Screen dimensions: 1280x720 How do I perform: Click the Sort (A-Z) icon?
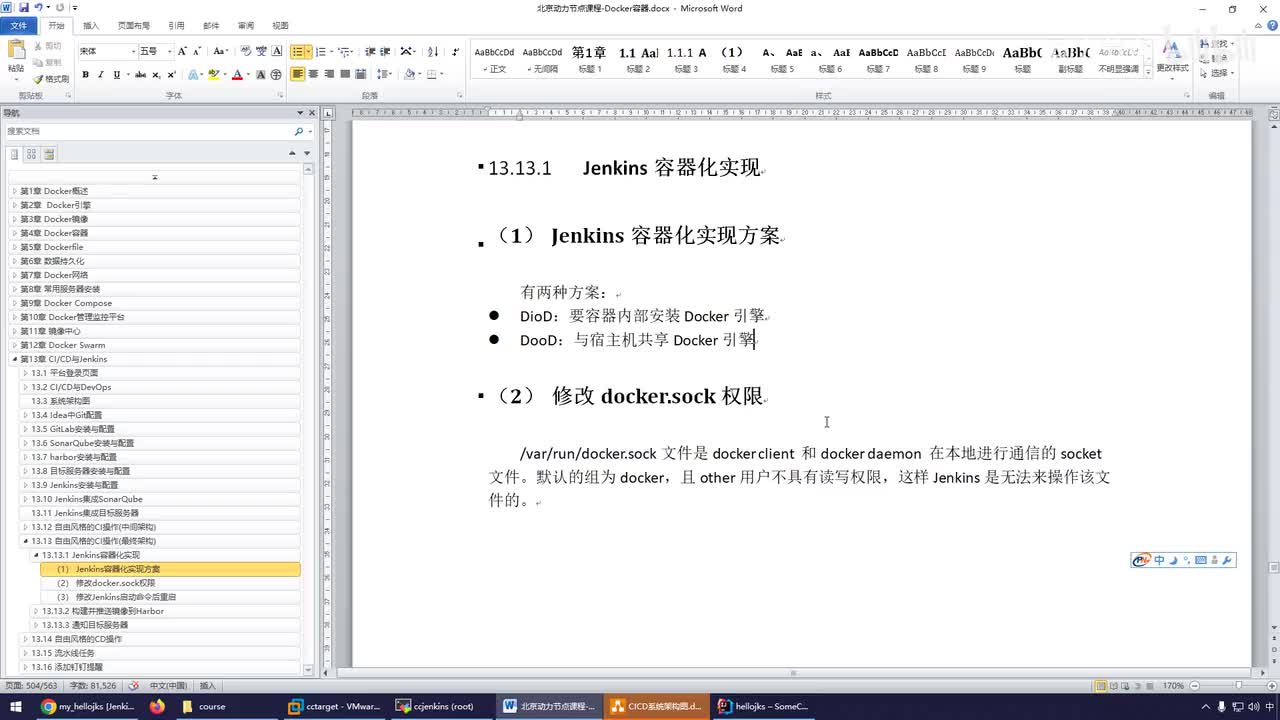click(433, 51)
